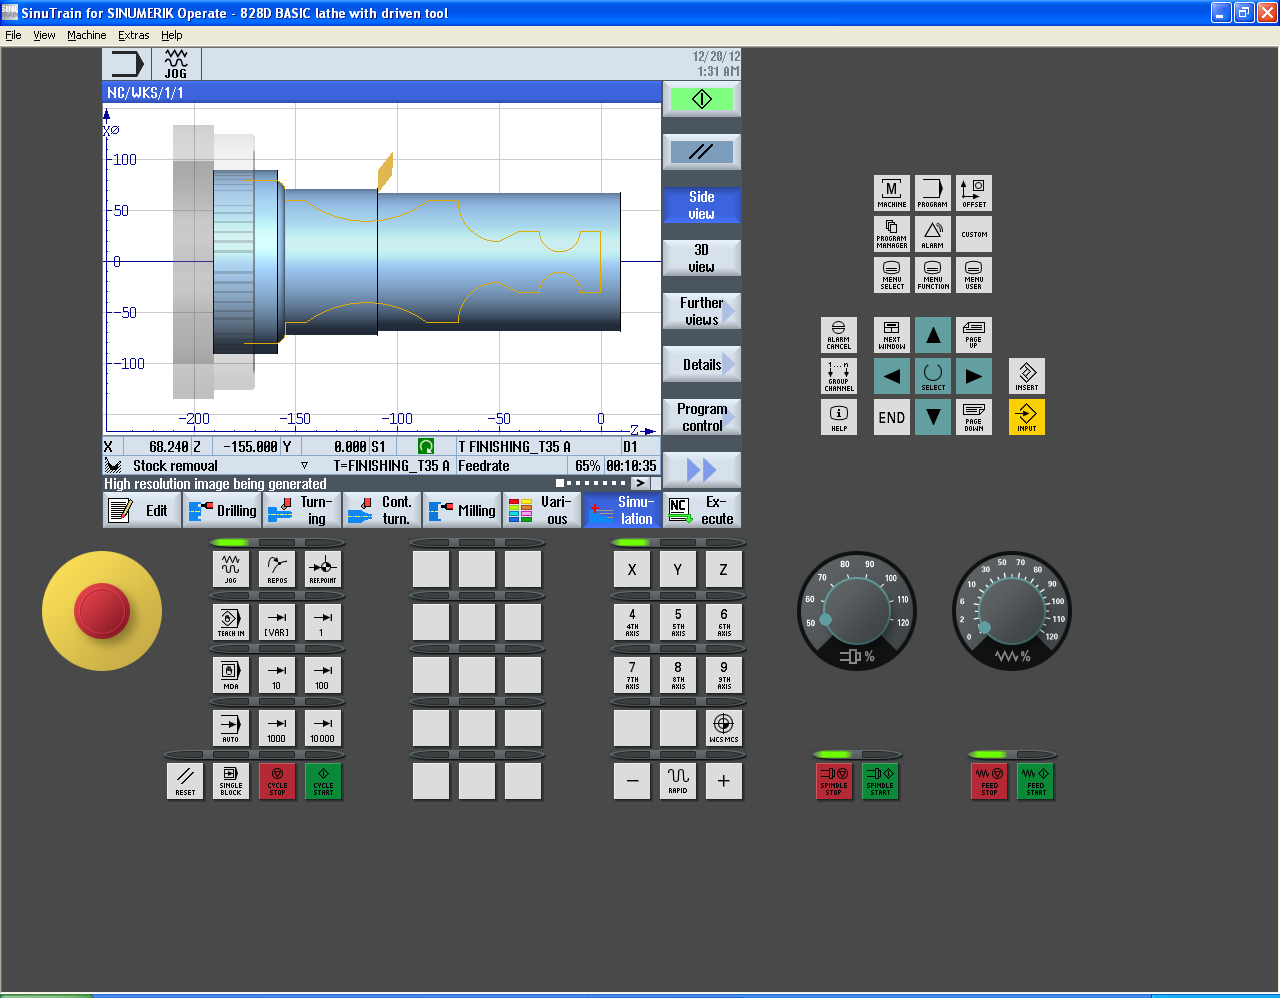1280x998 pixels.
Task: Expand the Details softkey
Action: pyautogui.click(x=702, y=364)
